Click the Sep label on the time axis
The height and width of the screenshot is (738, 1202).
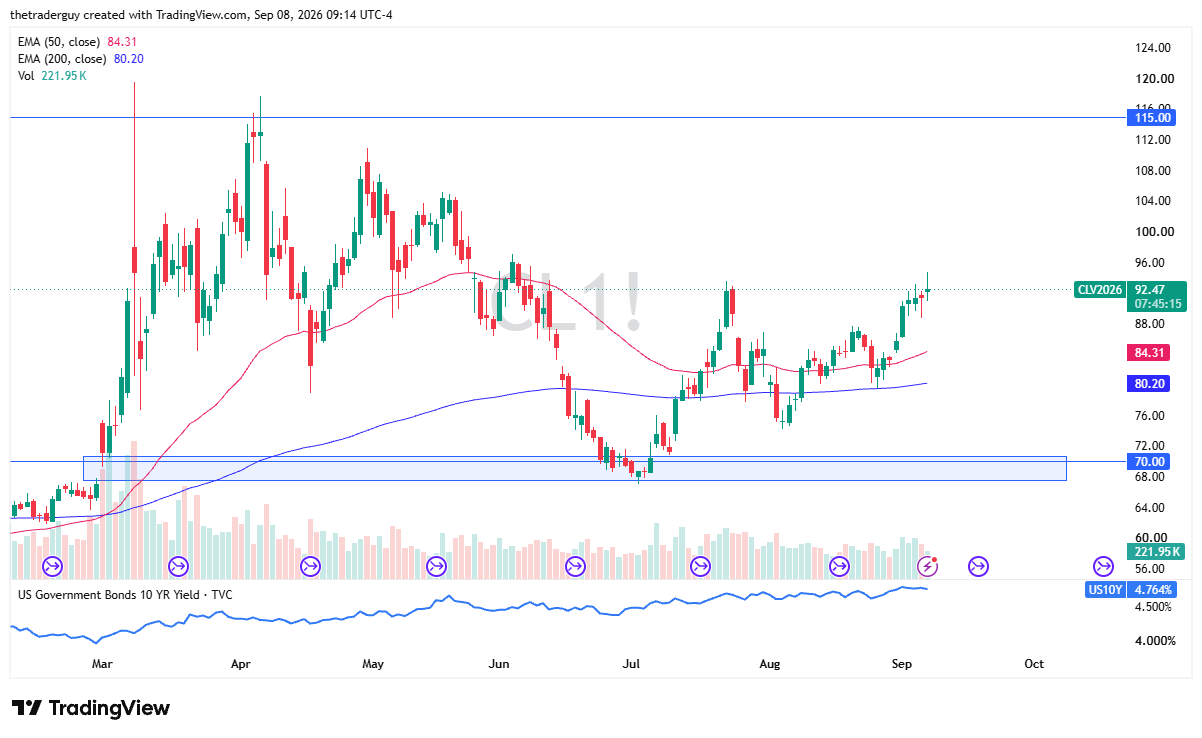click(x=901, y=664)
